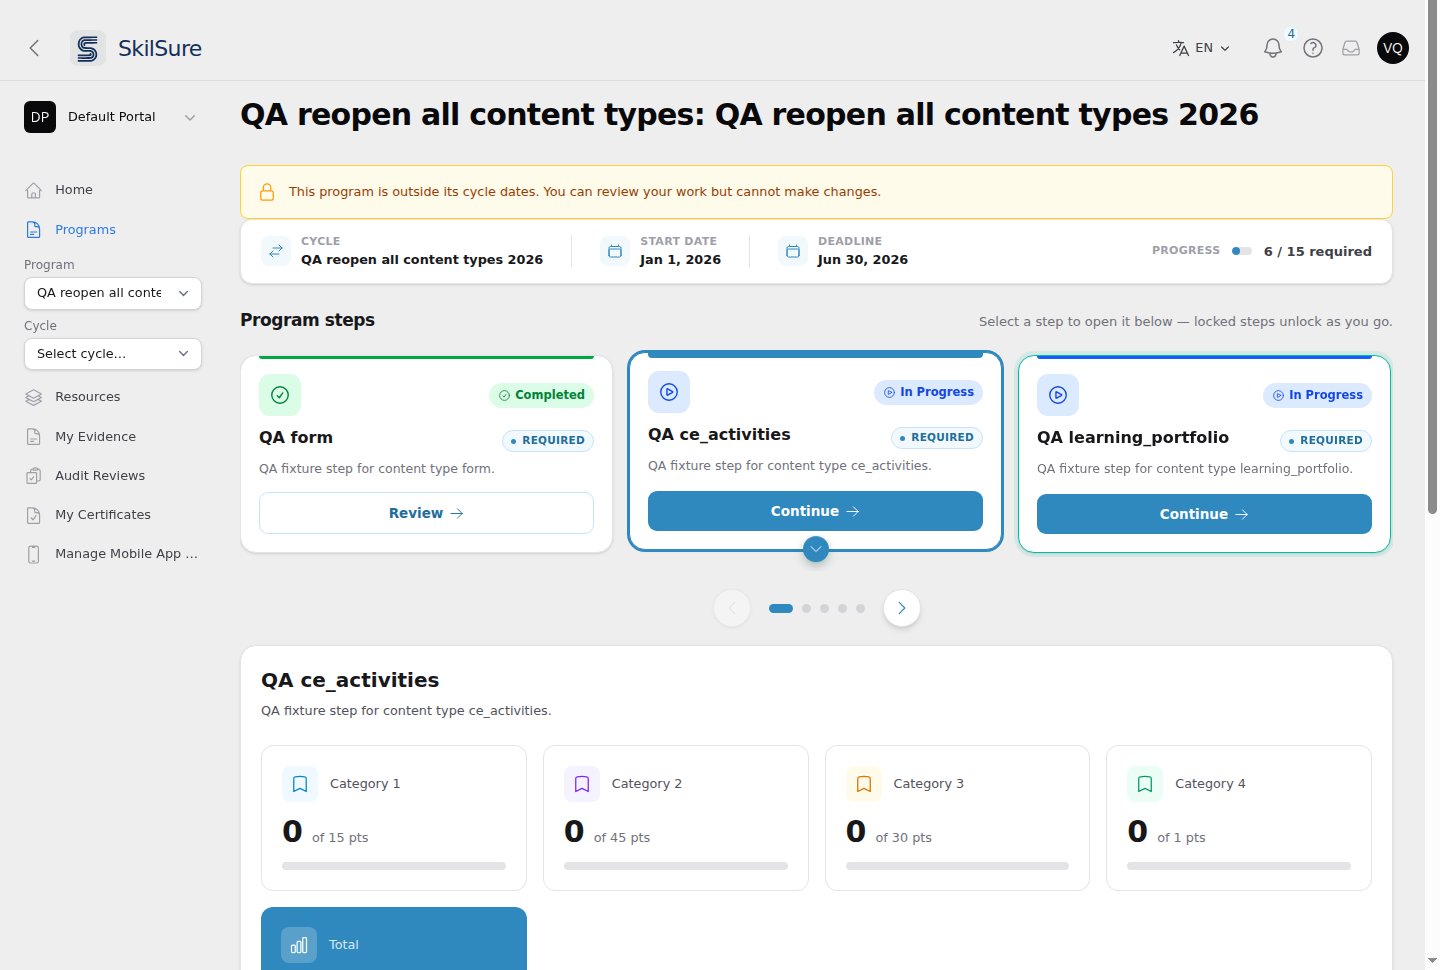
Task: Click the REQUIRED badge on QA form
Action: [548, 440]
